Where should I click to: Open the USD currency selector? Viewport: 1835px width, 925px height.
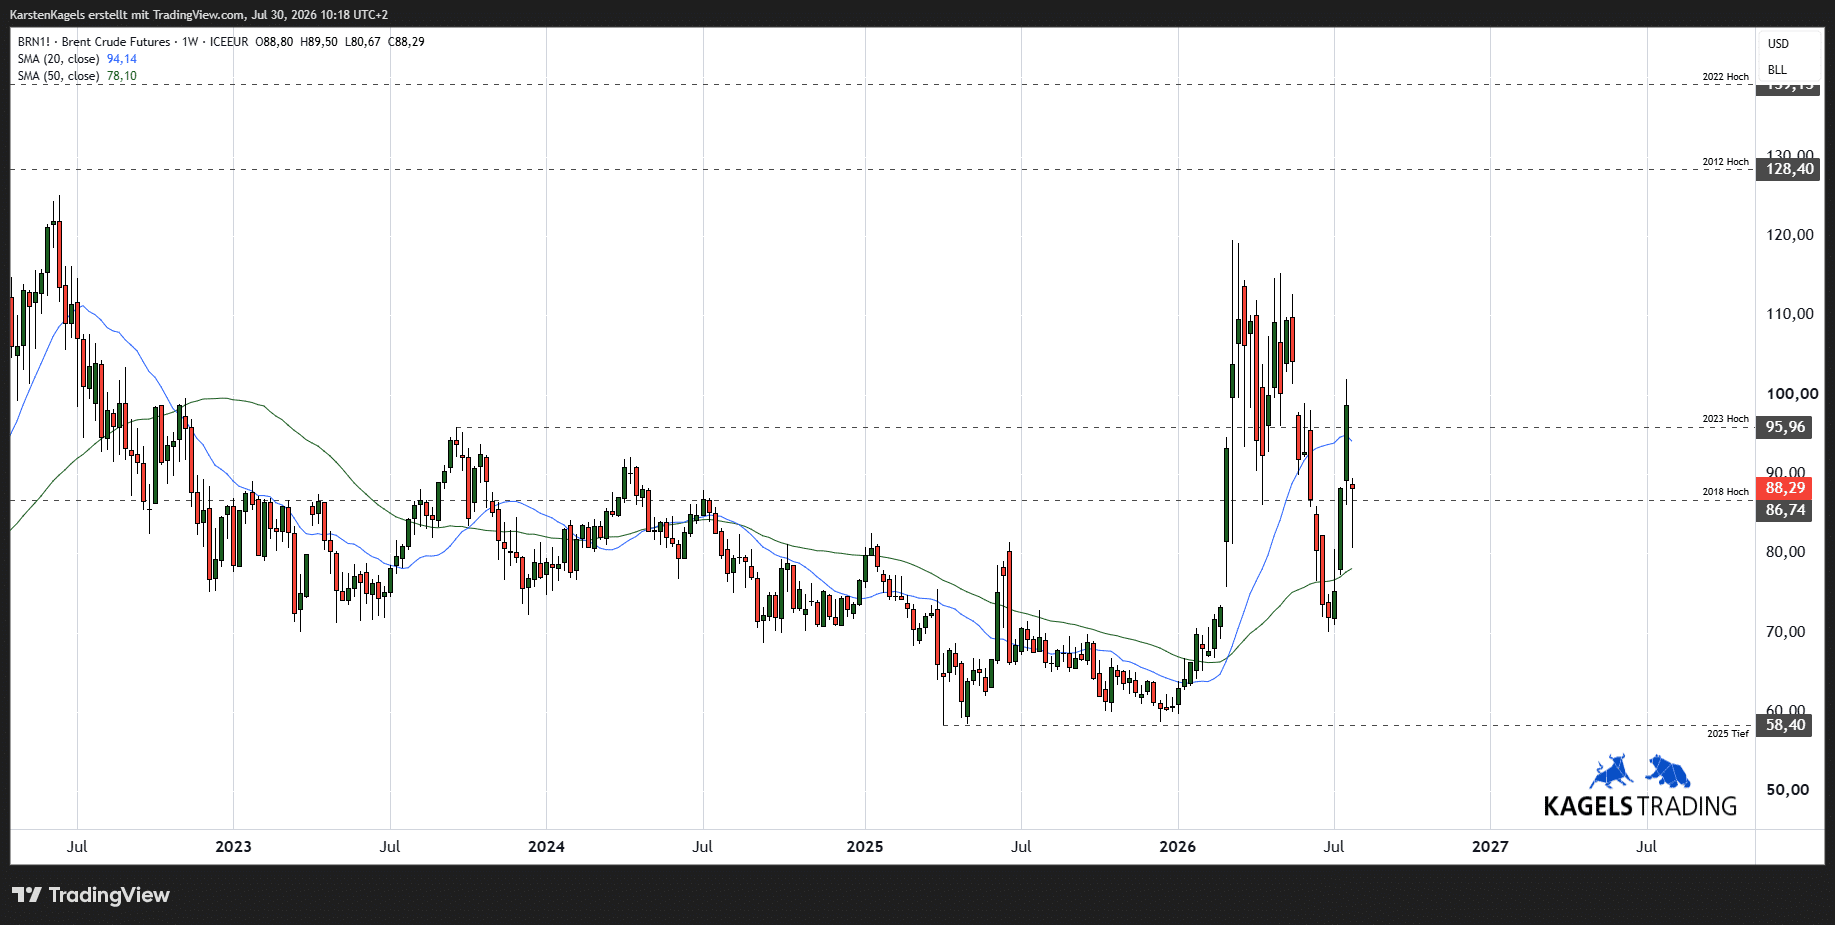(x=1778, y=44)
